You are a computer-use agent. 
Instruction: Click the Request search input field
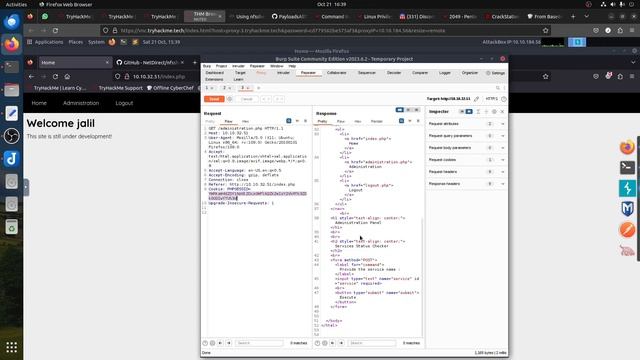point(260,343)
